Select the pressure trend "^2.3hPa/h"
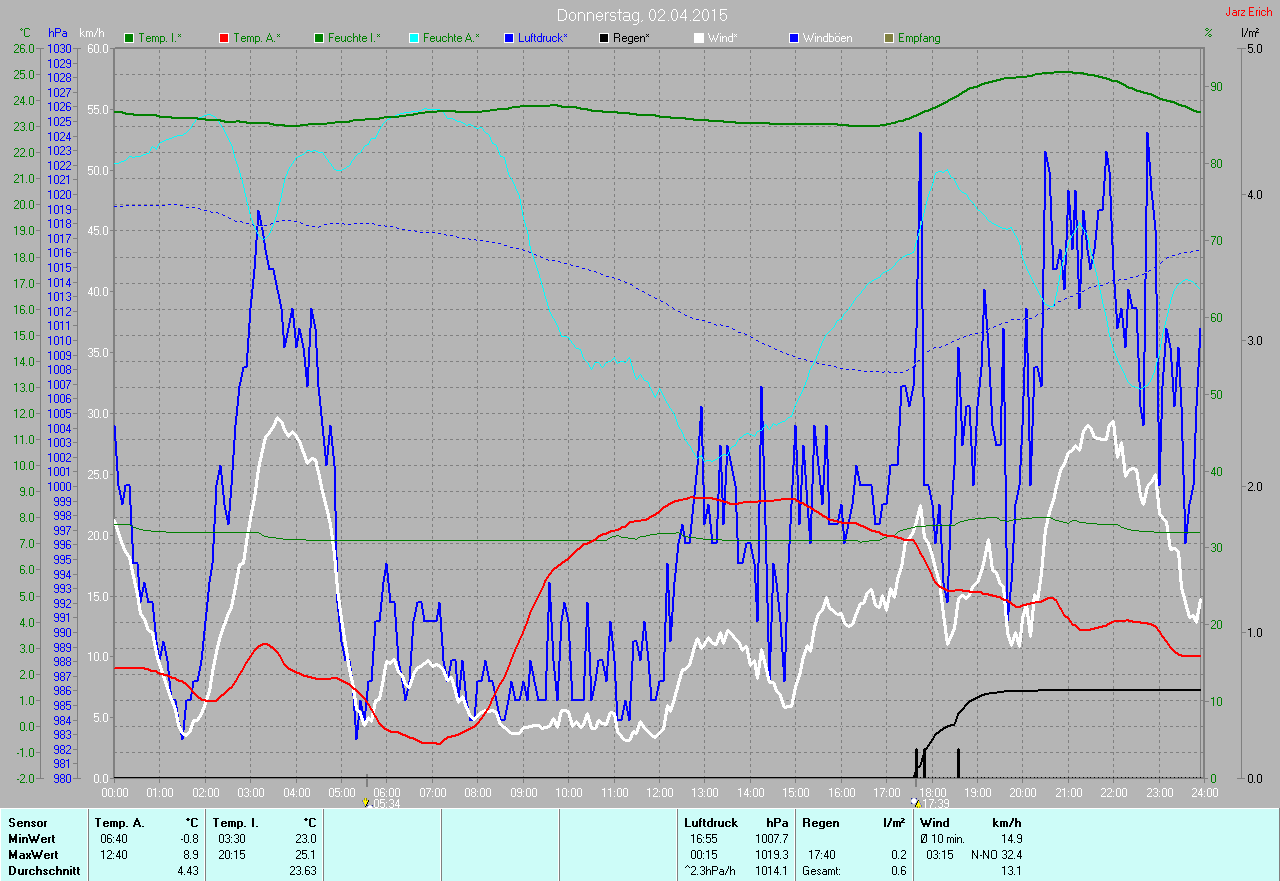 710,871
